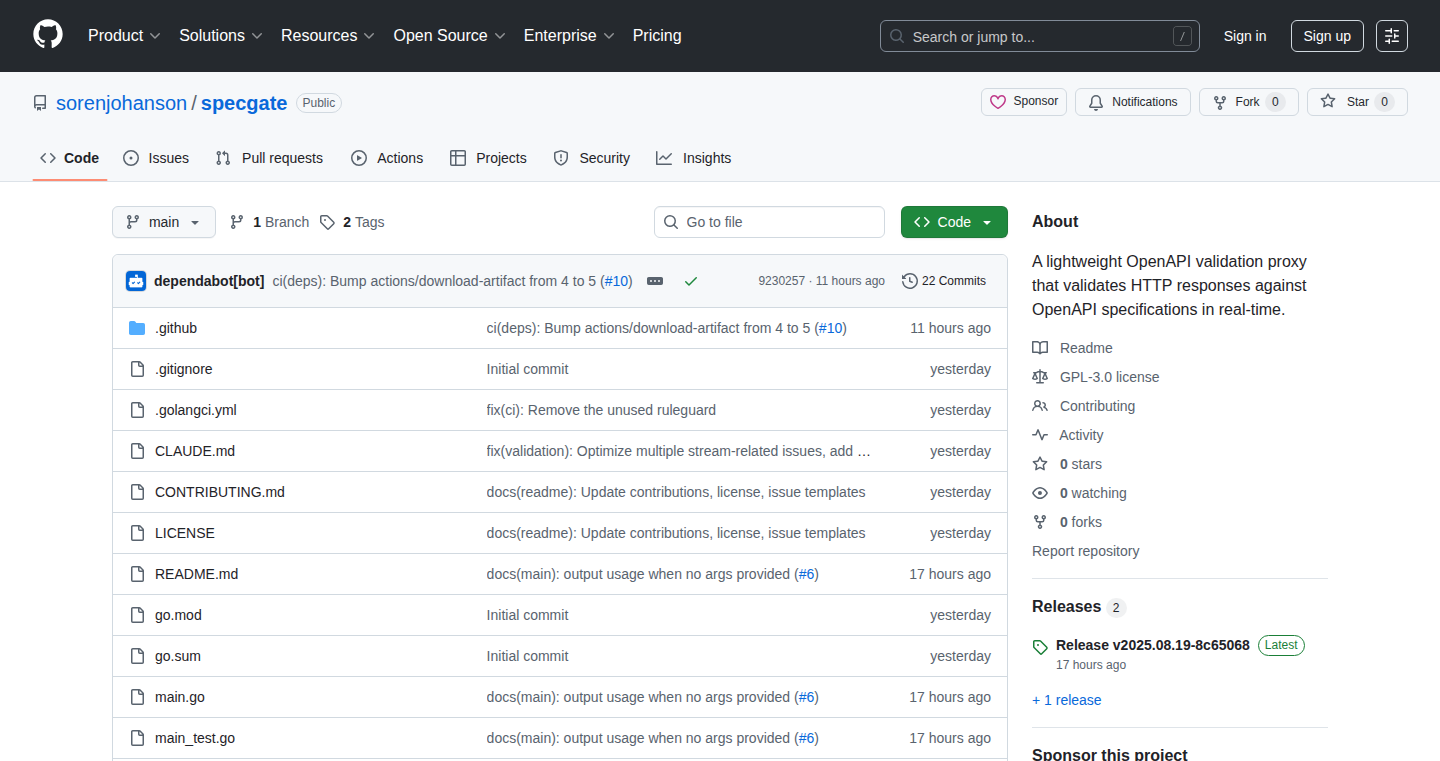Open the GitHub home logo

pyautogui.click(x=48, y=36)
